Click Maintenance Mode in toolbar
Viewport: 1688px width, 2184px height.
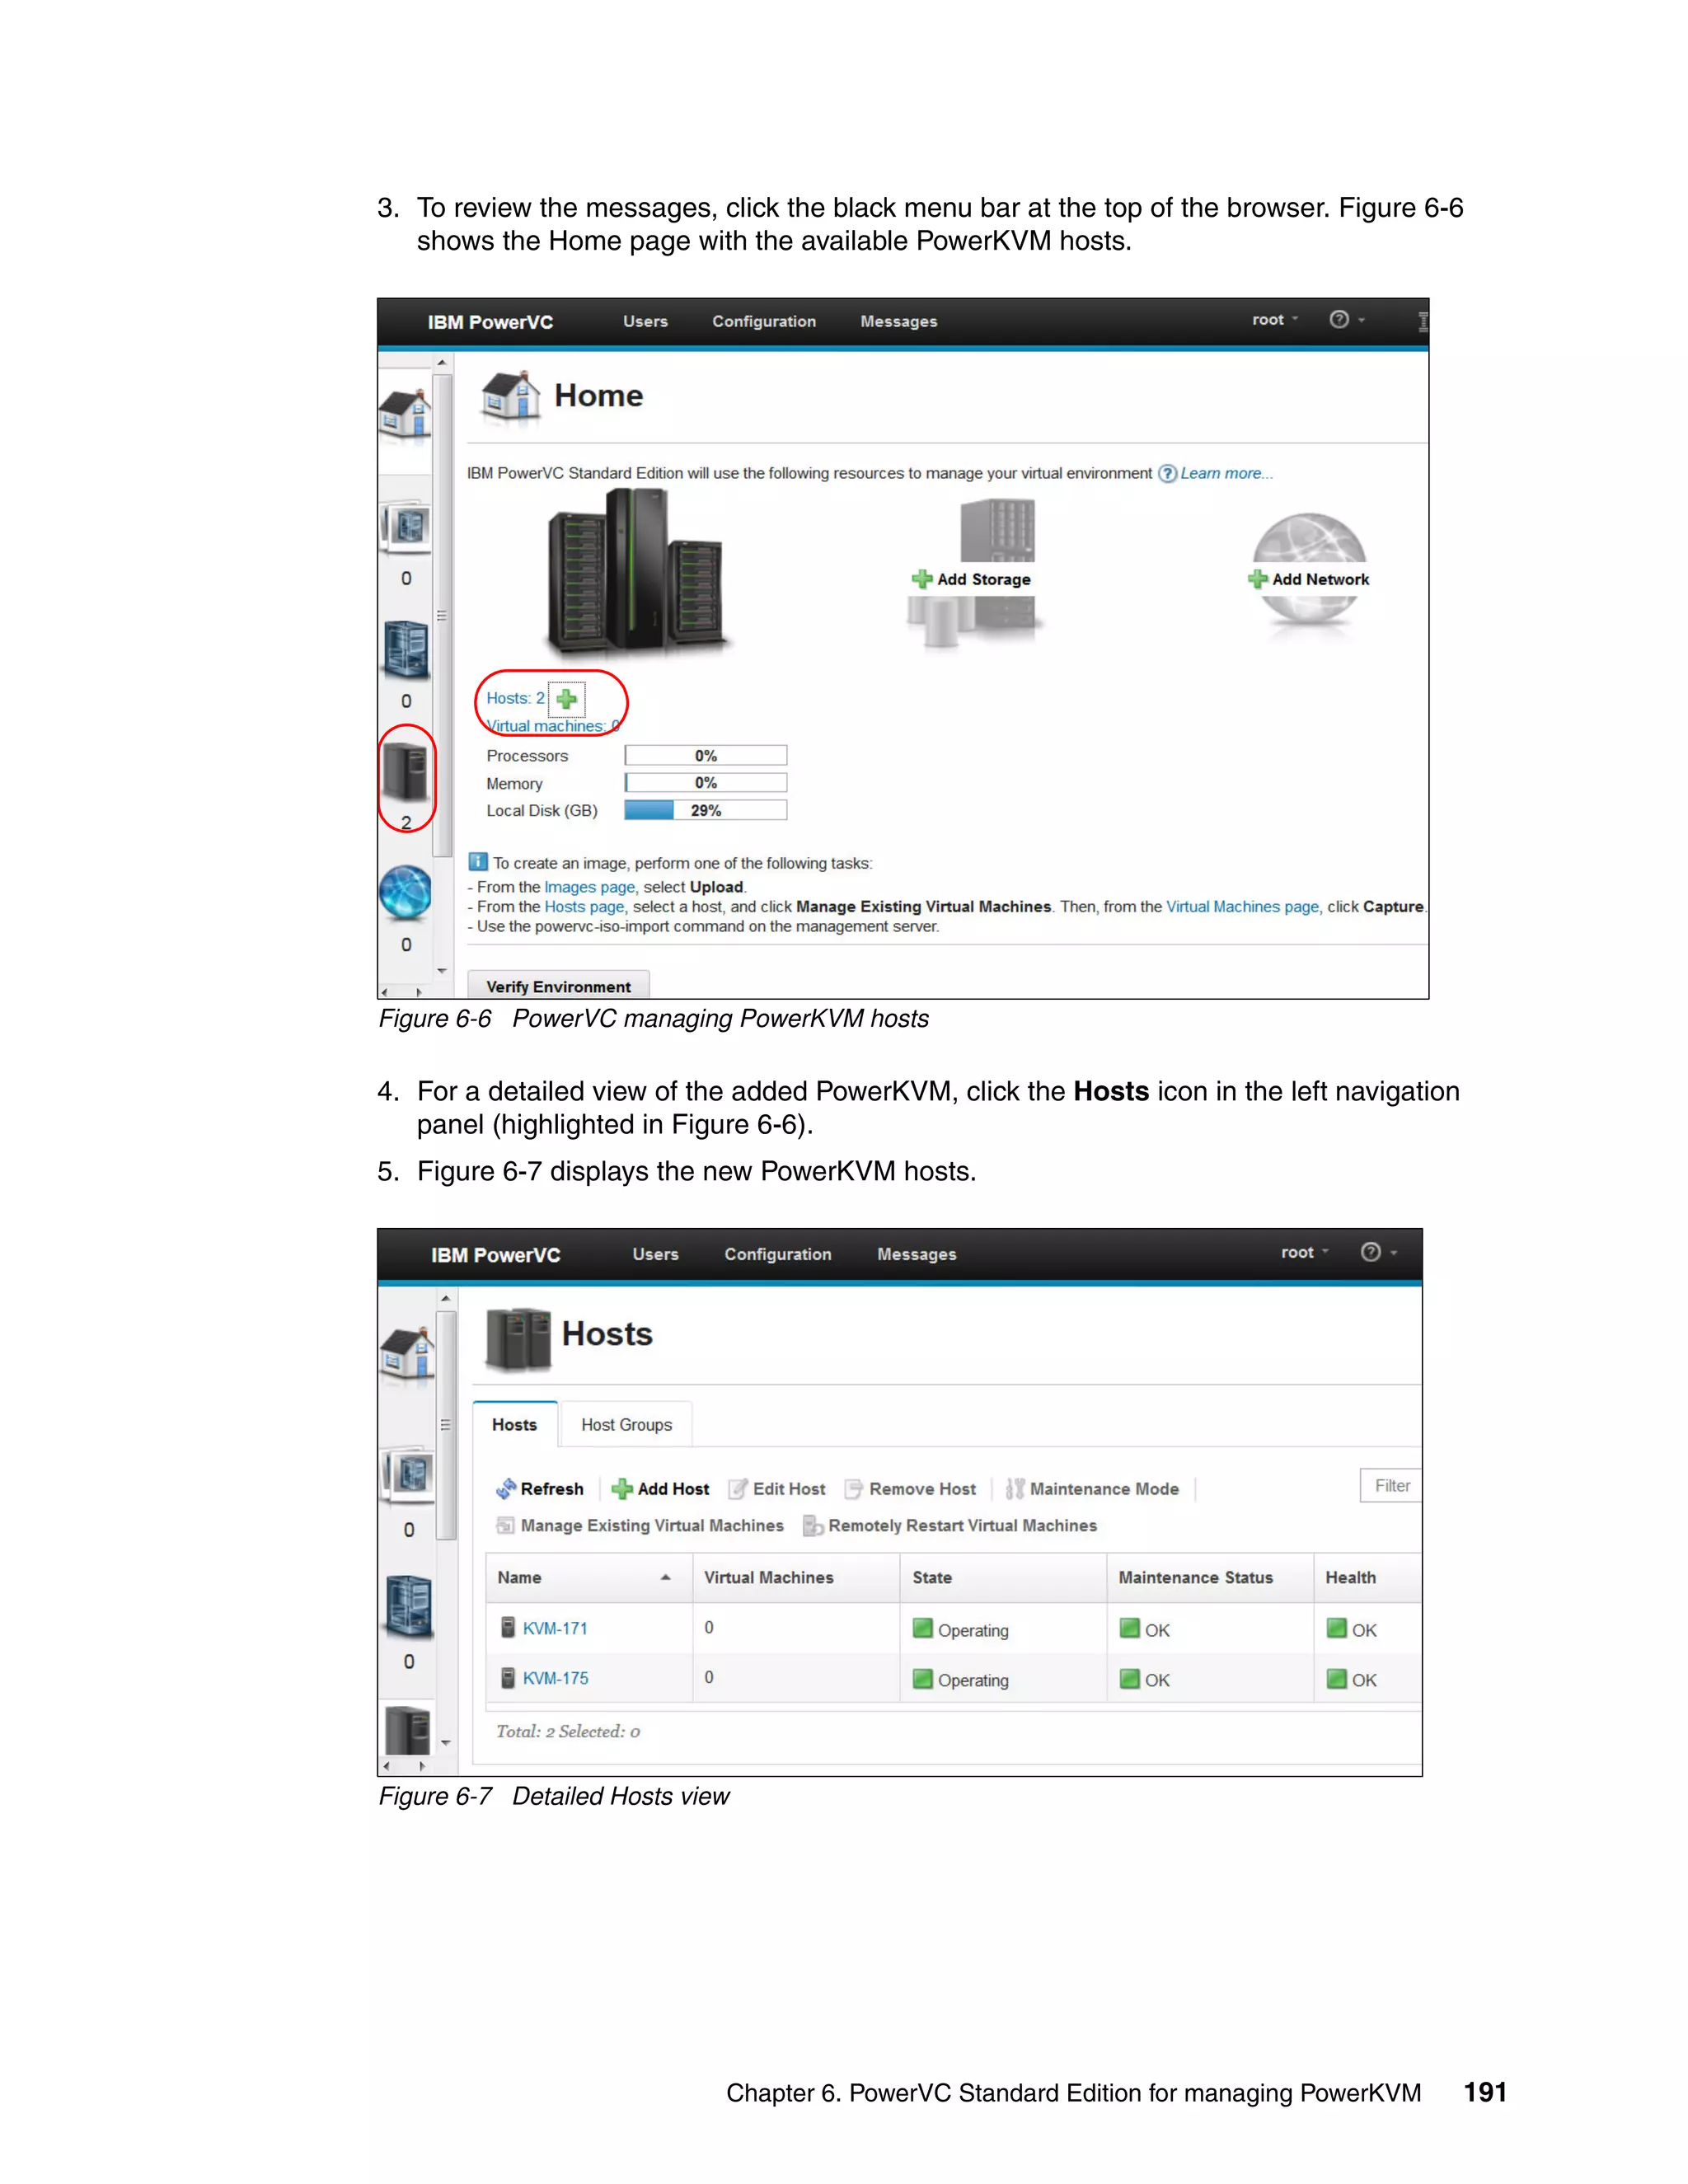tap(1092, 1489)
